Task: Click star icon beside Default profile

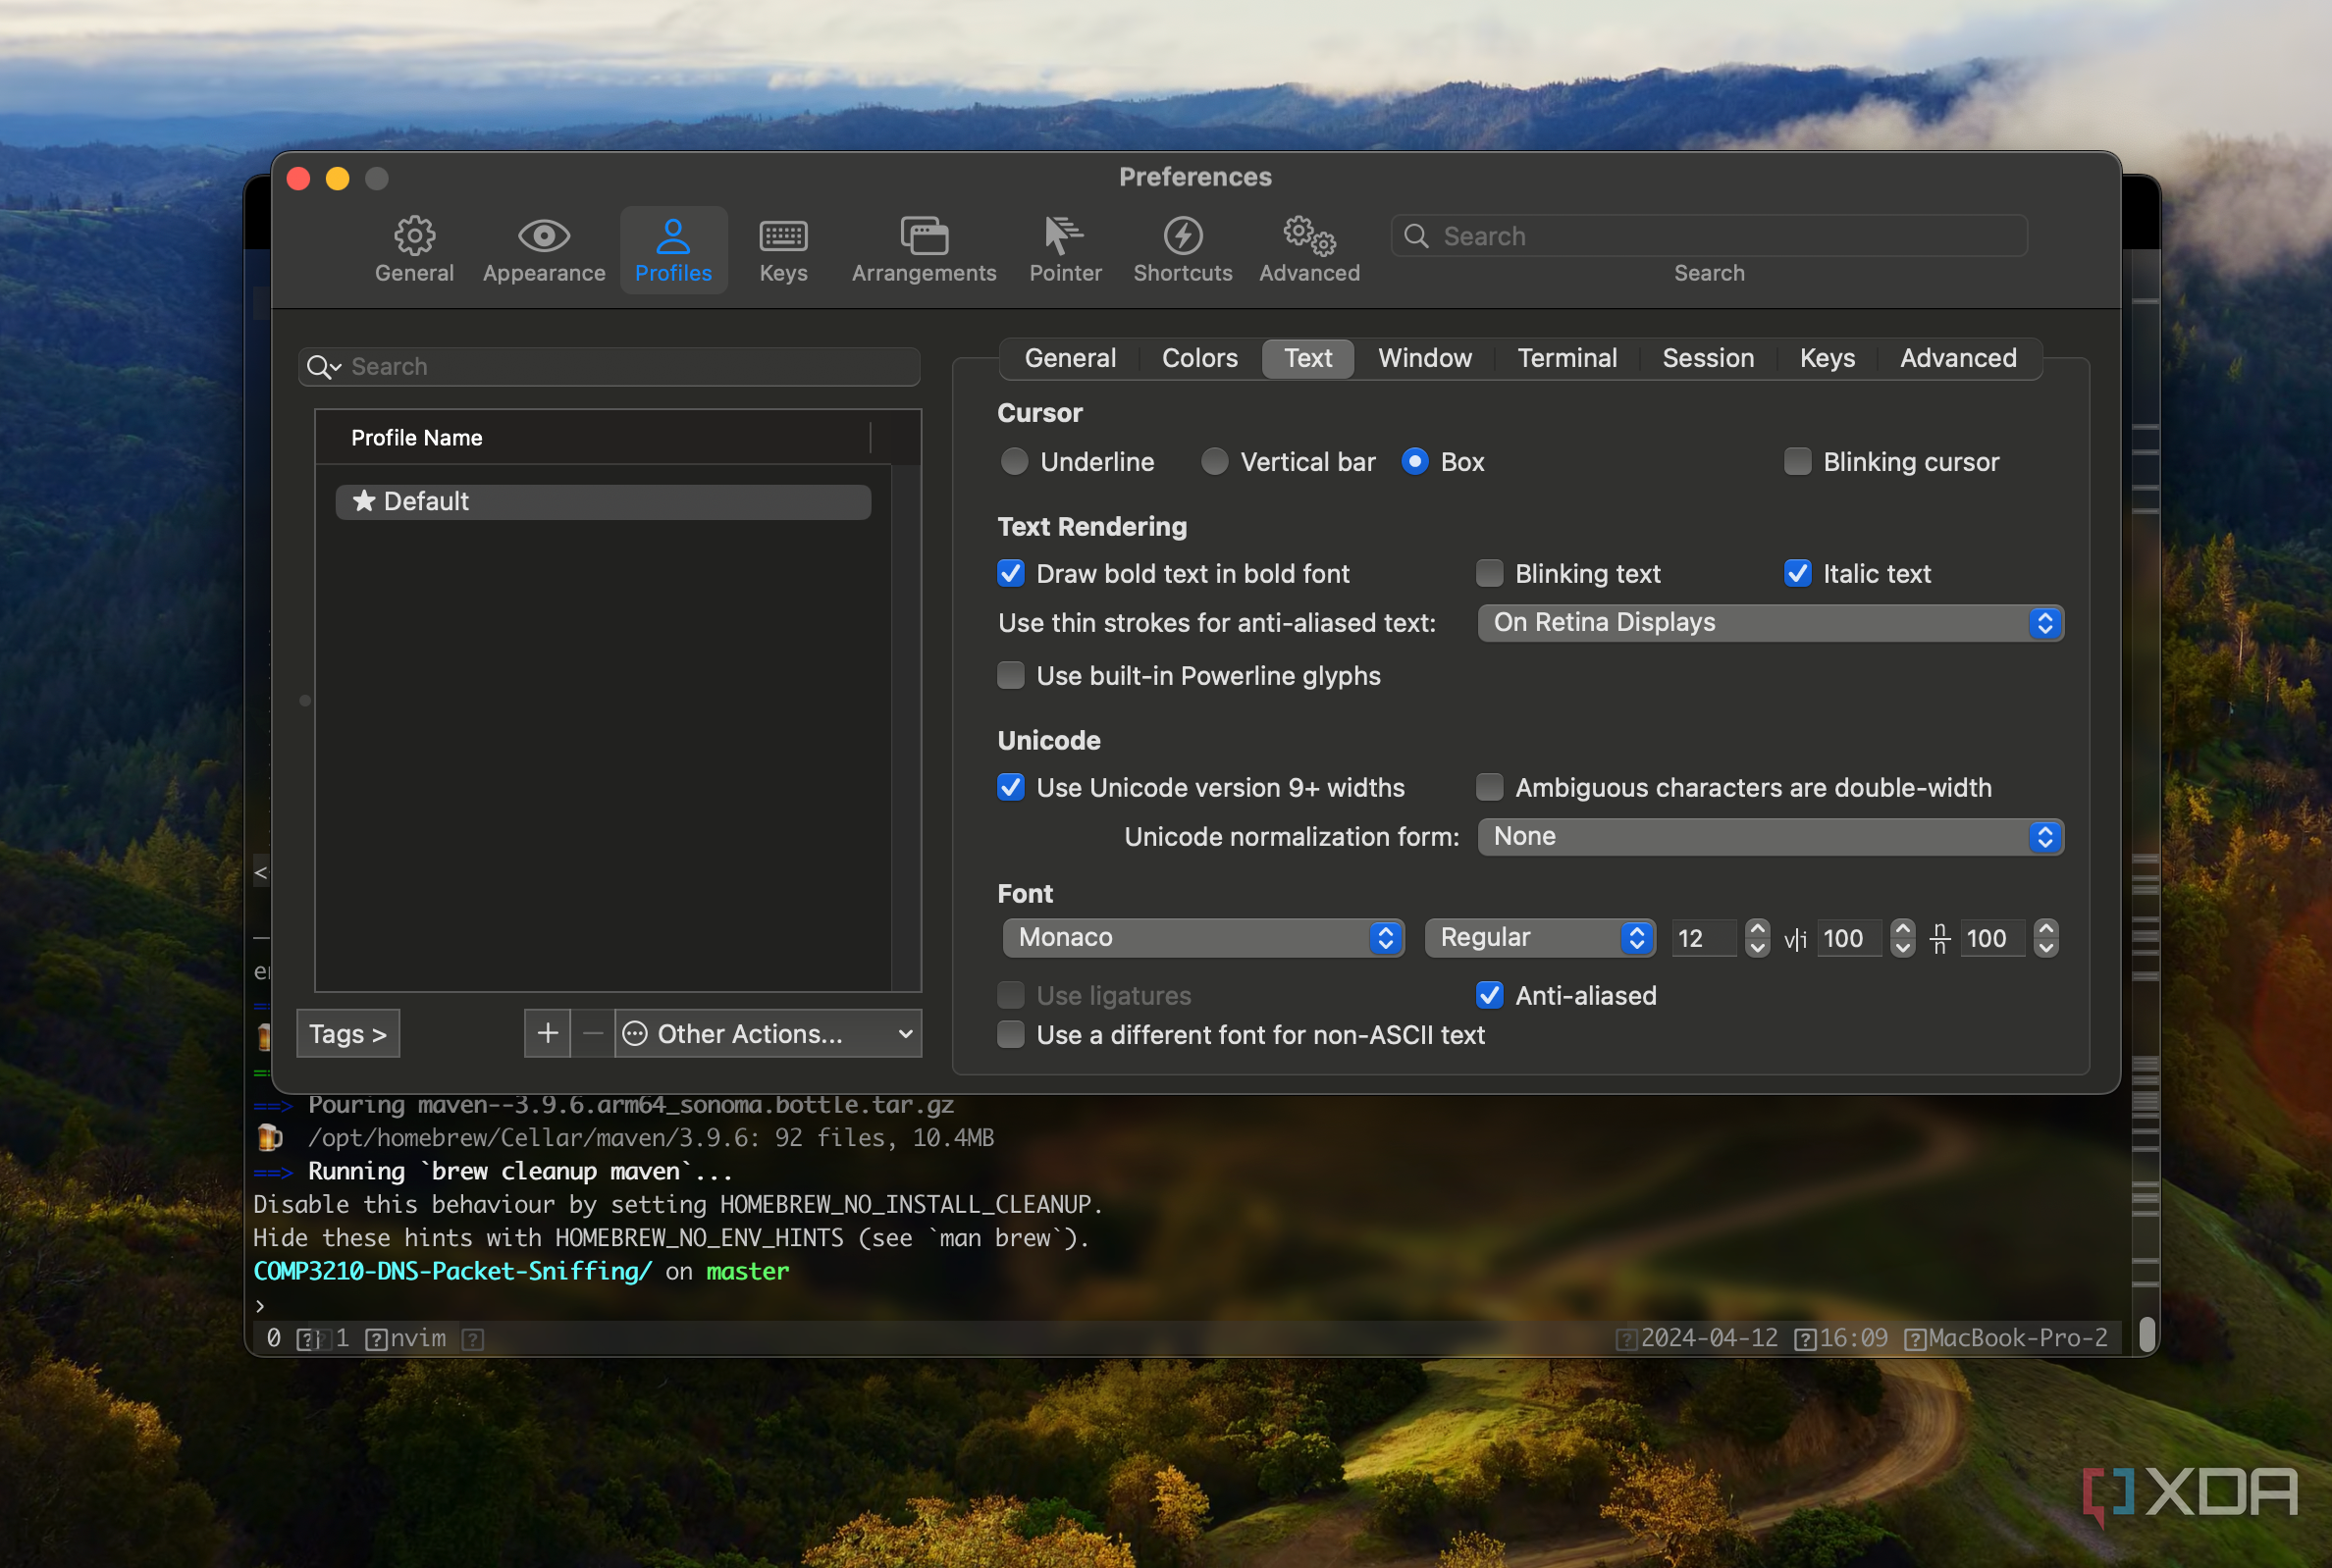Action: click(364, 501)
